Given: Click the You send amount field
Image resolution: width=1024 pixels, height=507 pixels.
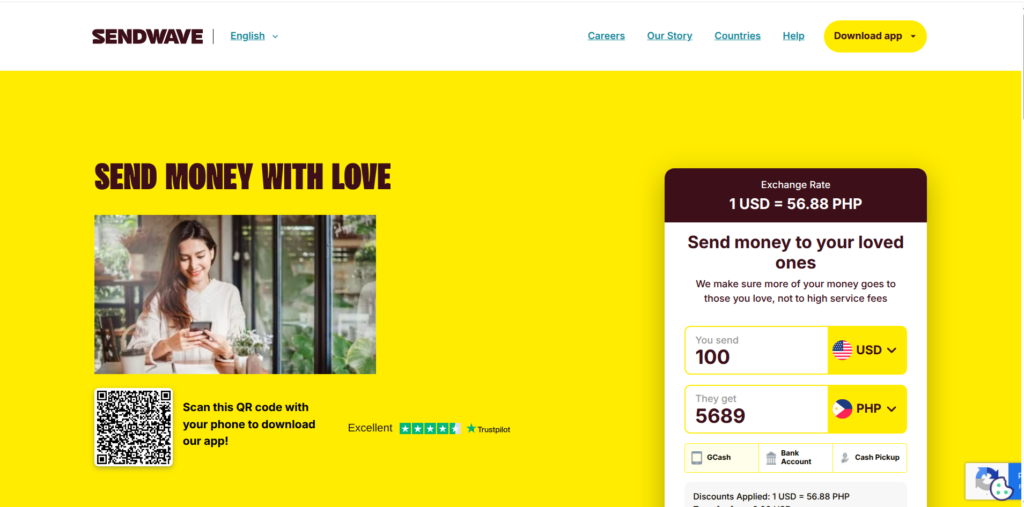Looking at the screenshot, I should tap(756, 350).
